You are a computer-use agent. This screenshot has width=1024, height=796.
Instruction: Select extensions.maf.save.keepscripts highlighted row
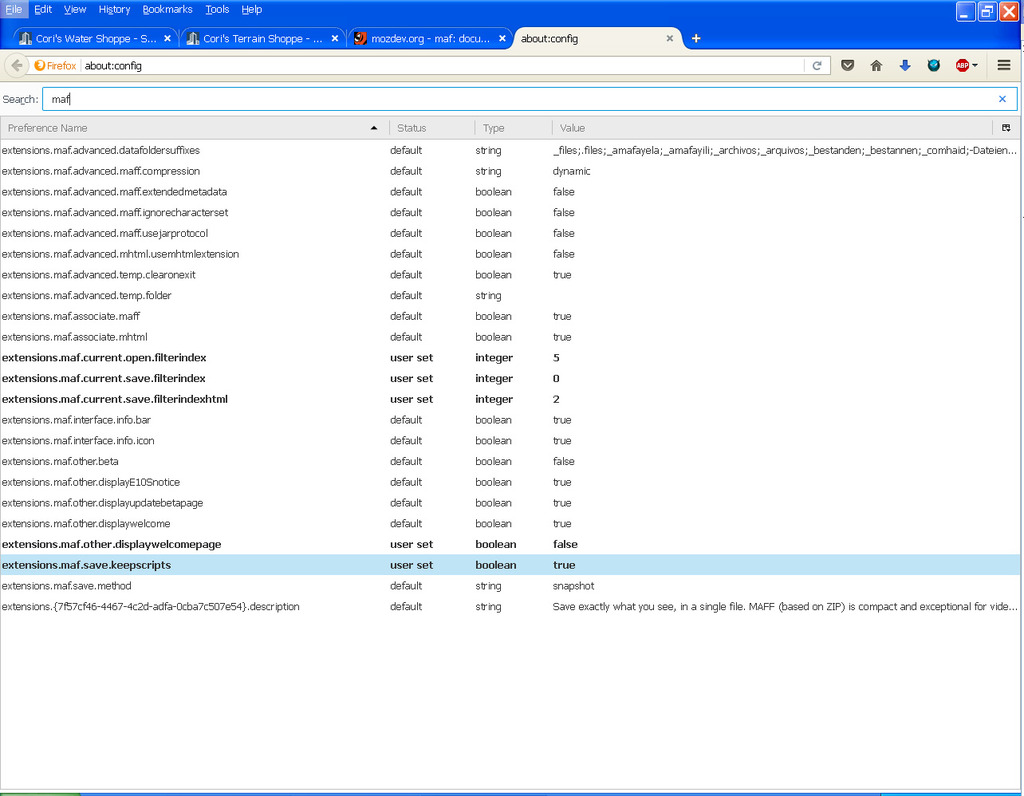(x=510, y=565)
